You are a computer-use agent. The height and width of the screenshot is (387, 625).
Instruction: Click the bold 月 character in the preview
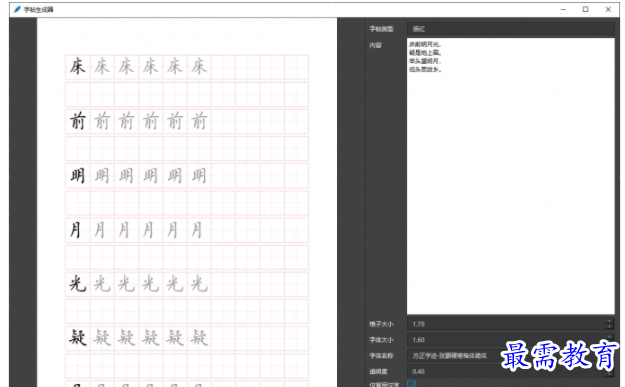76,230
